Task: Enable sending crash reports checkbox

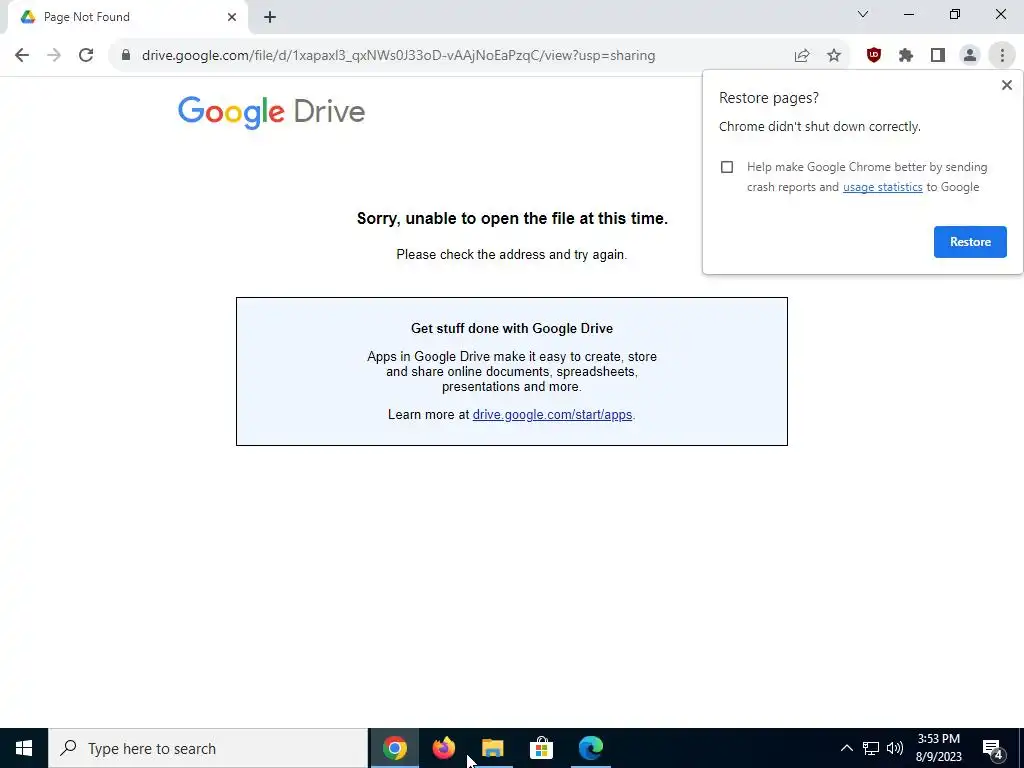Action: pyautogui.click(x=727, y=167)
